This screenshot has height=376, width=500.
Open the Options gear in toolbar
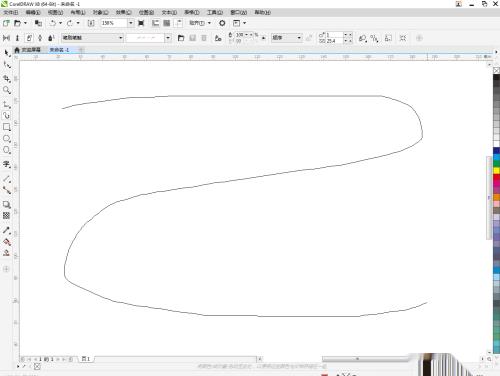pos(222,23)
